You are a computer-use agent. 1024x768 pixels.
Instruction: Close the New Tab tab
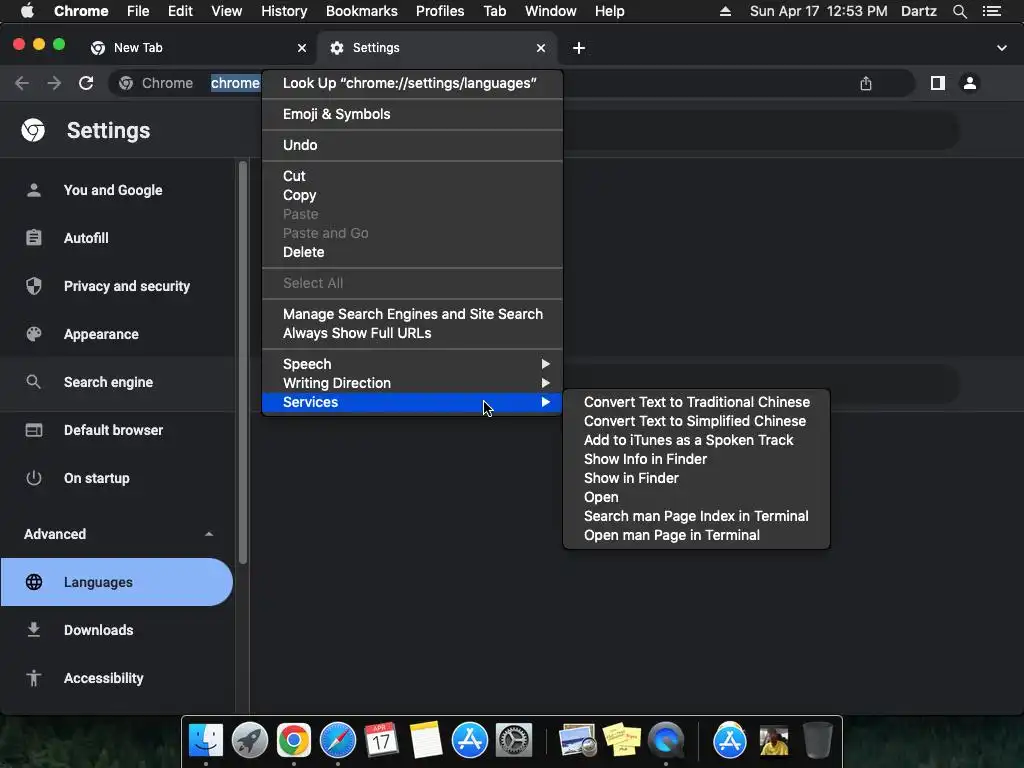(302, 48)
